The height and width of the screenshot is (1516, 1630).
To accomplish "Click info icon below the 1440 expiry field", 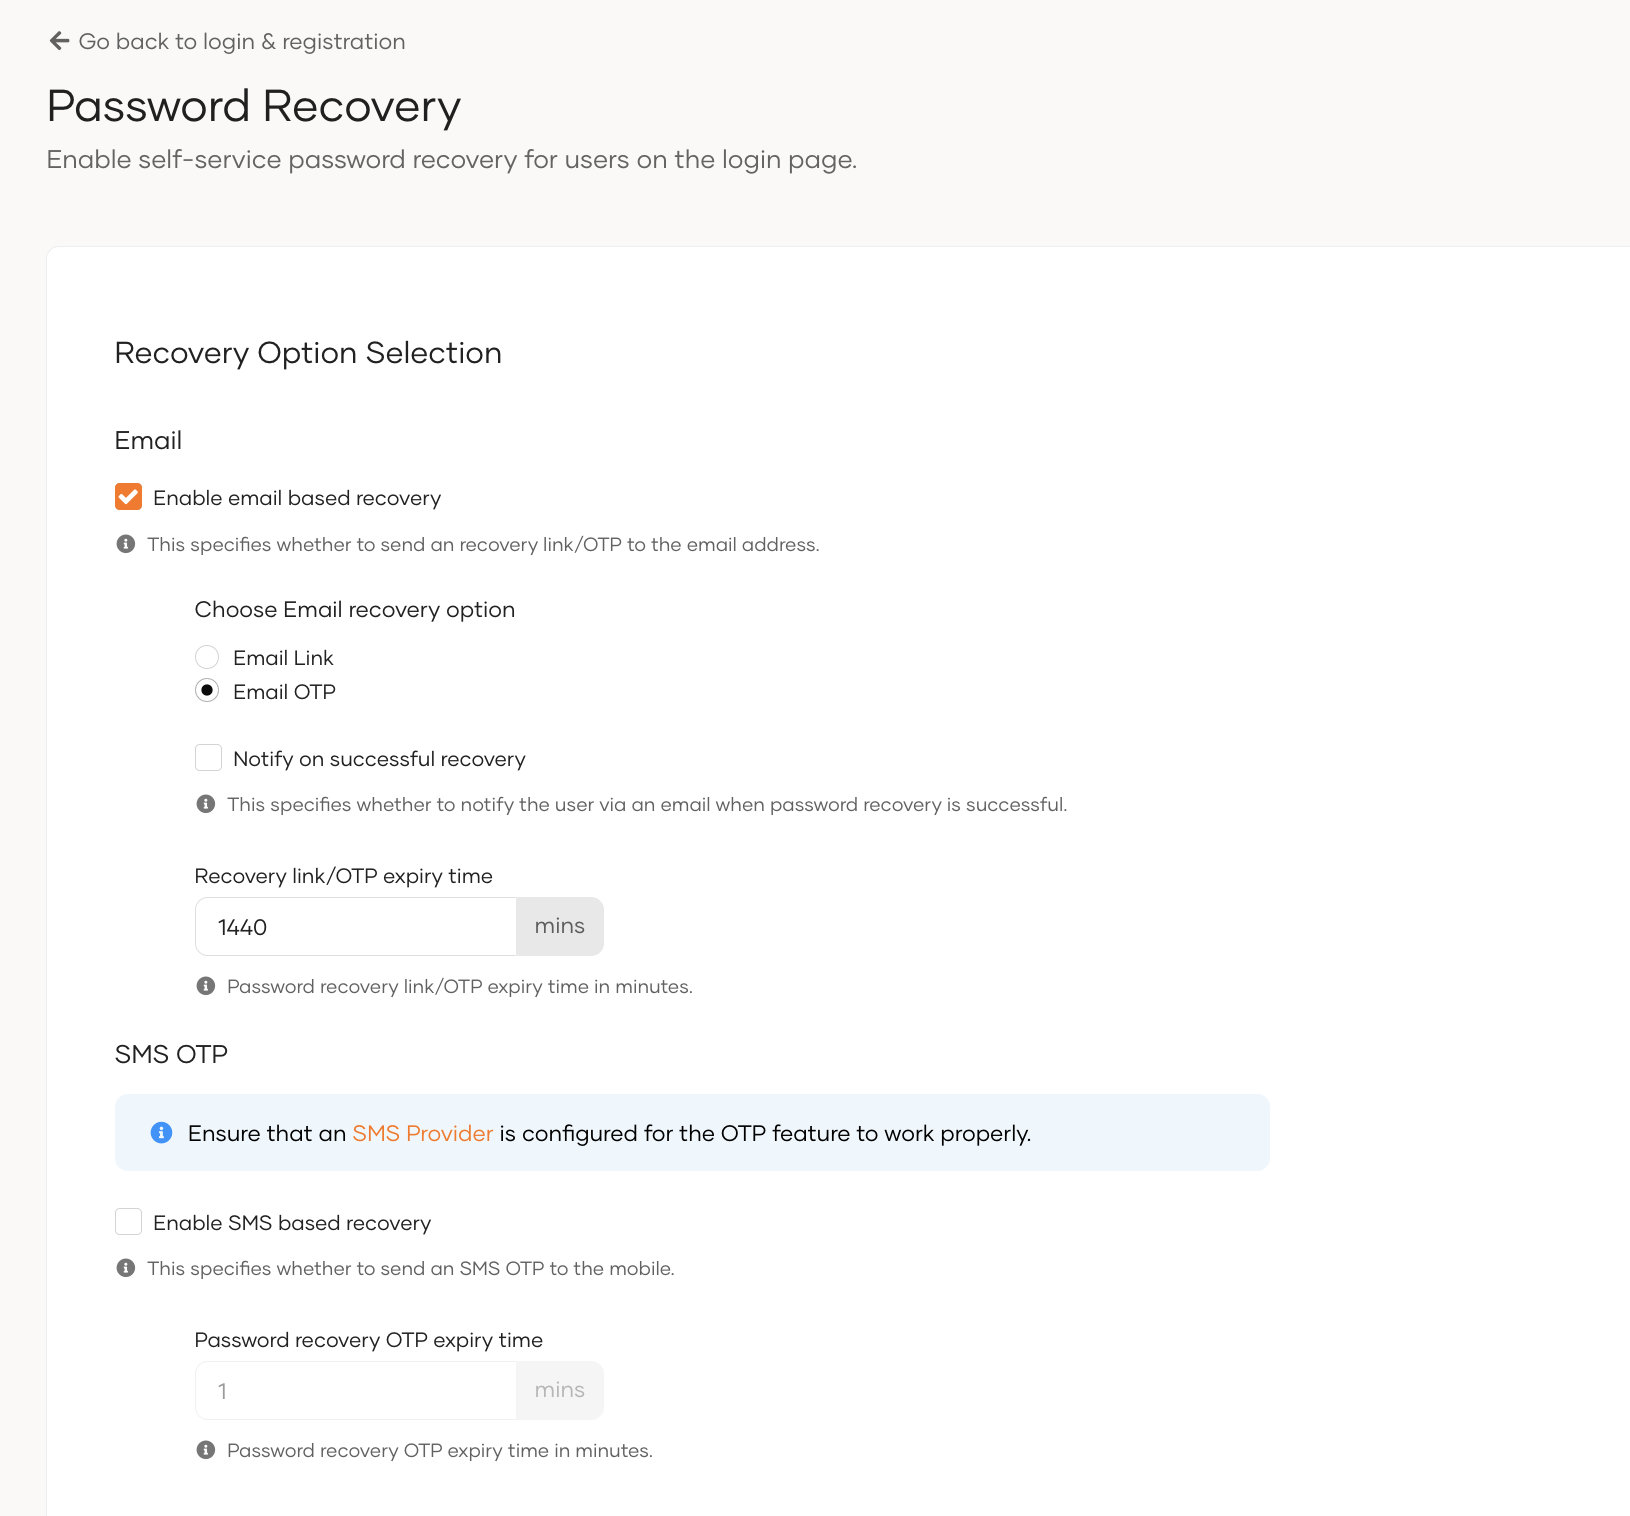I will (206, 985).
